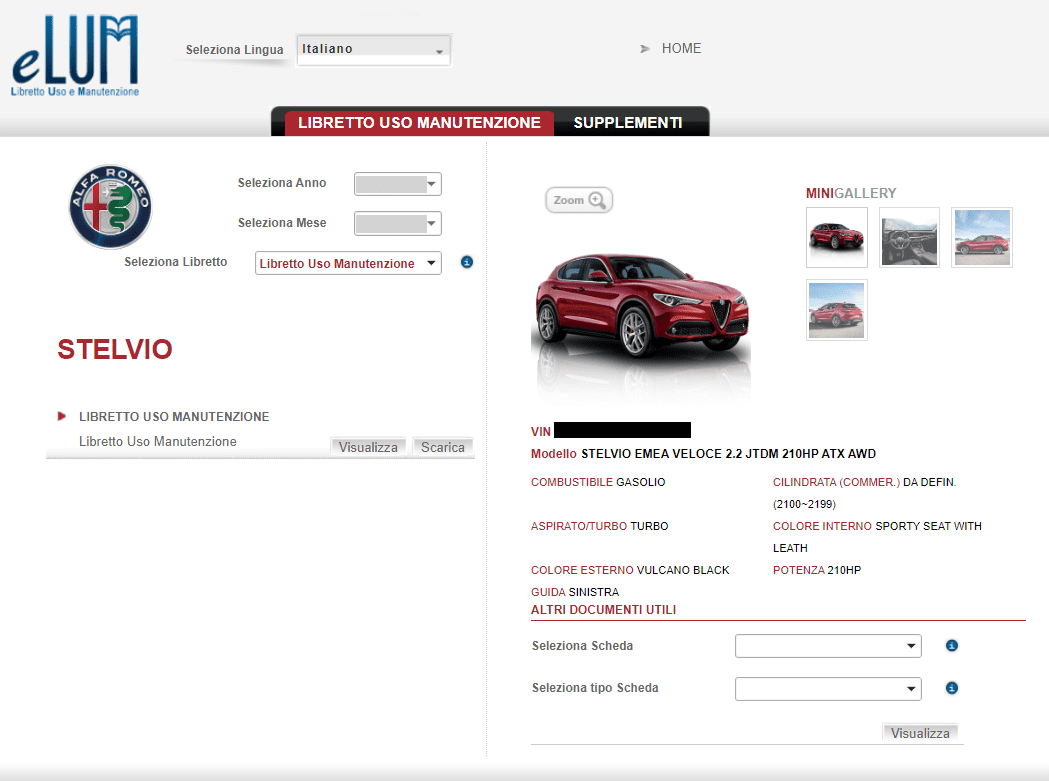Open info icon beside Seleziona tipo Scheda

951,688
